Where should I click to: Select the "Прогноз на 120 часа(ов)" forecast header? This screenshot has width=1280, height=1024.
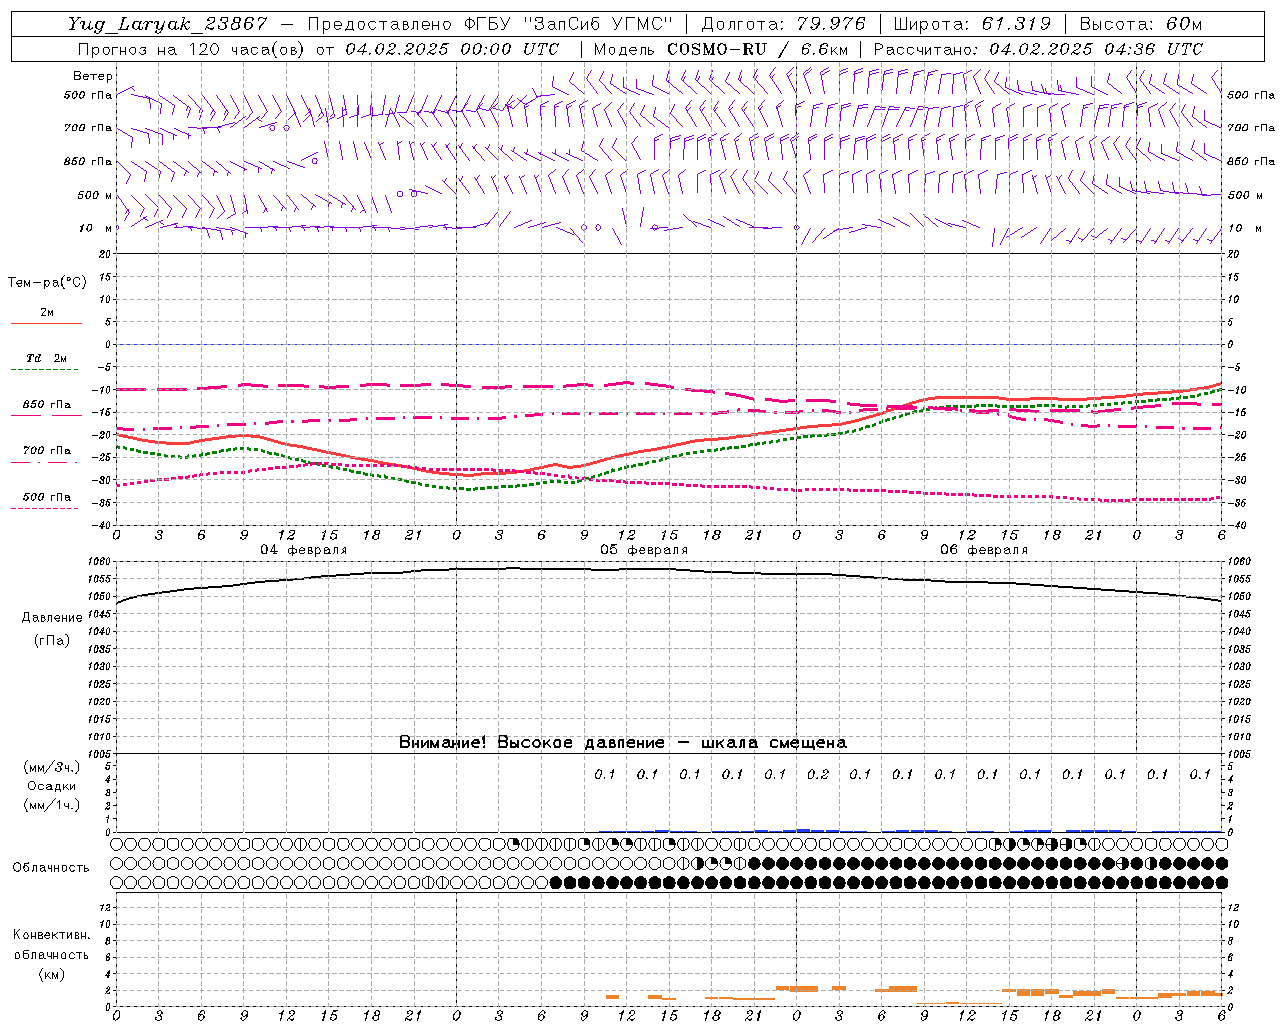(192, 49)
